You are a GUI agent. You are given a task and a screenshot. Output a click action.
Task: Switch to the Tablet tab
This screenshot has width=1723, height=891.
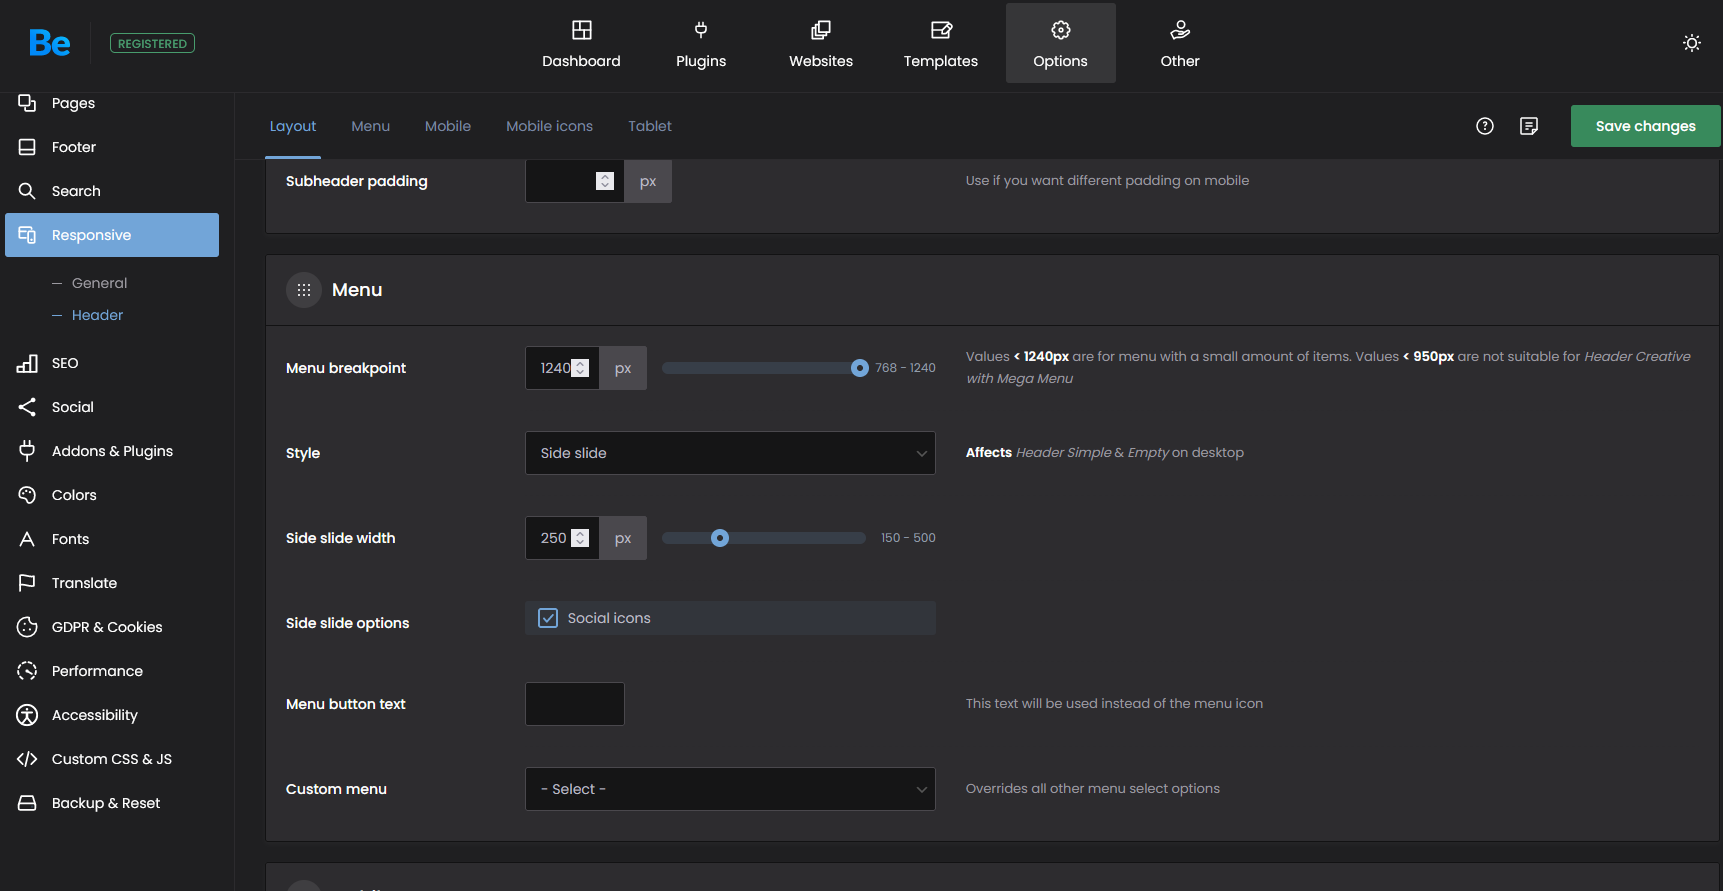click(650, 126)
